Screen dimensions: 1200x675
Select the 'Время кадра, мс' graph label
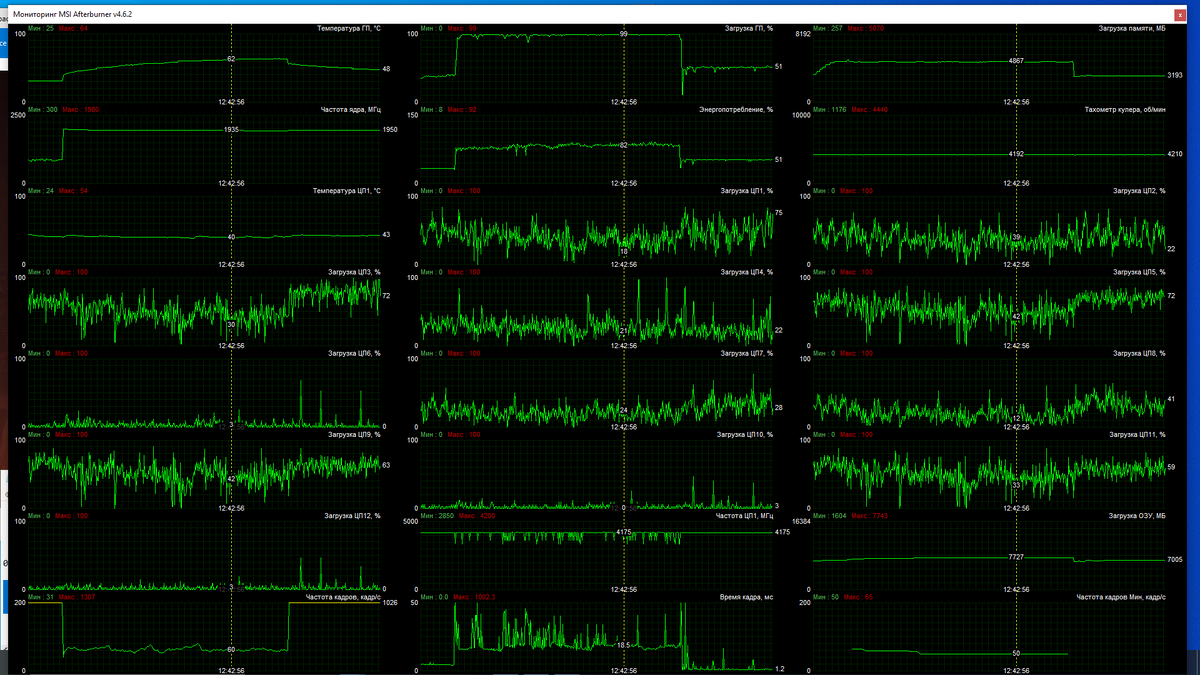tap(746, 597)
